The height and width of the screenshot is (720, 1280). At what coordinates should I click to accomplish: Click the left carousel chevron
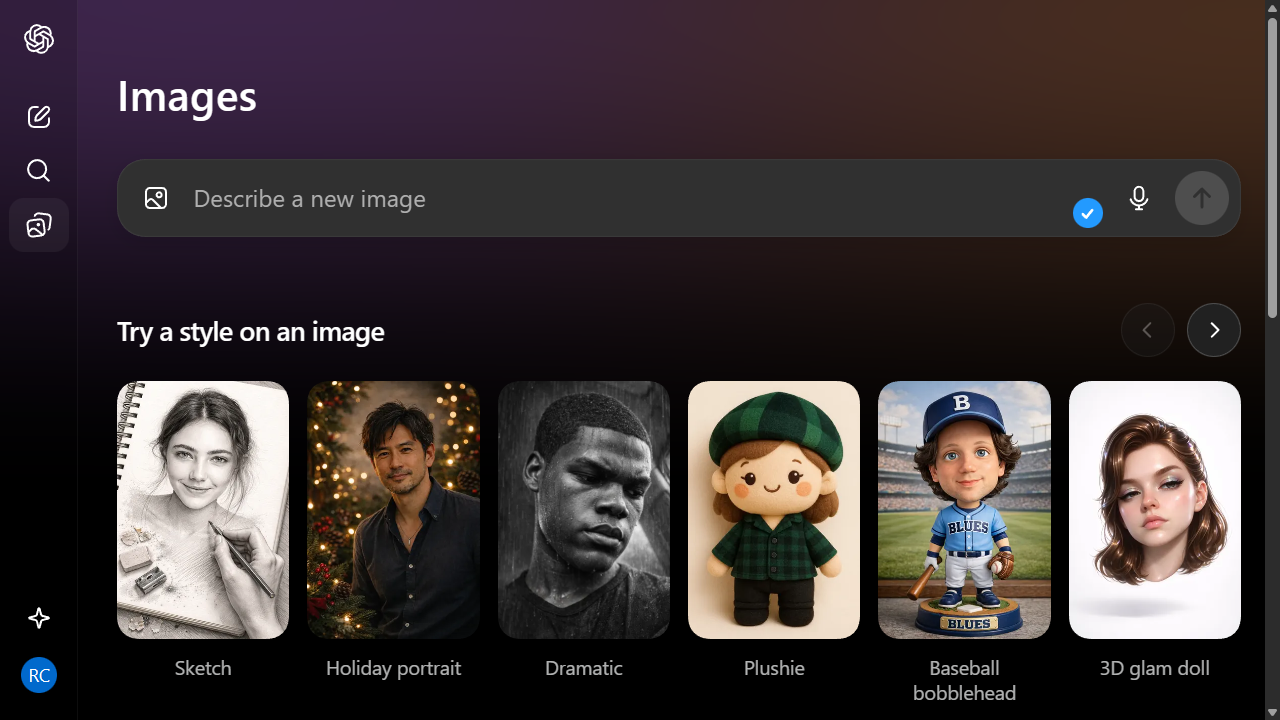coord(1147,329)
